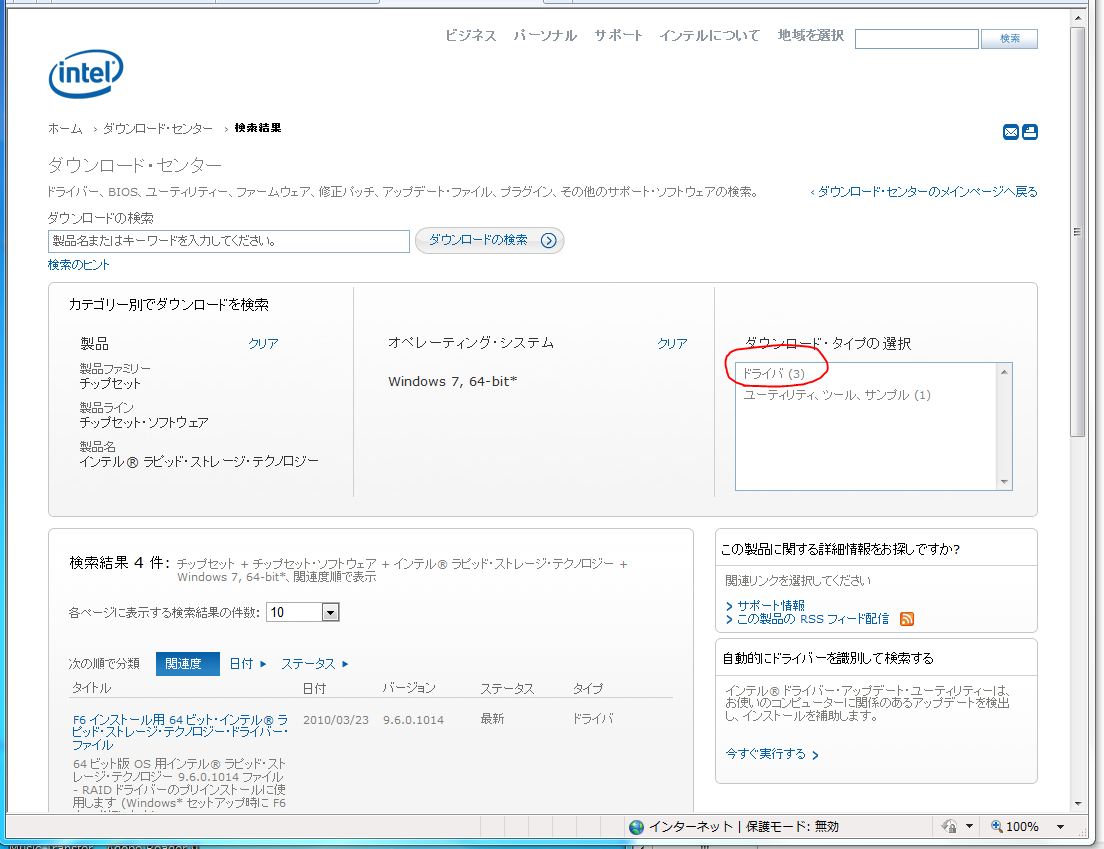This screenshot has height=849, width=1104.
Task: Click the Windows 7, 64-bit* operating system text
Action: [453, 382]
